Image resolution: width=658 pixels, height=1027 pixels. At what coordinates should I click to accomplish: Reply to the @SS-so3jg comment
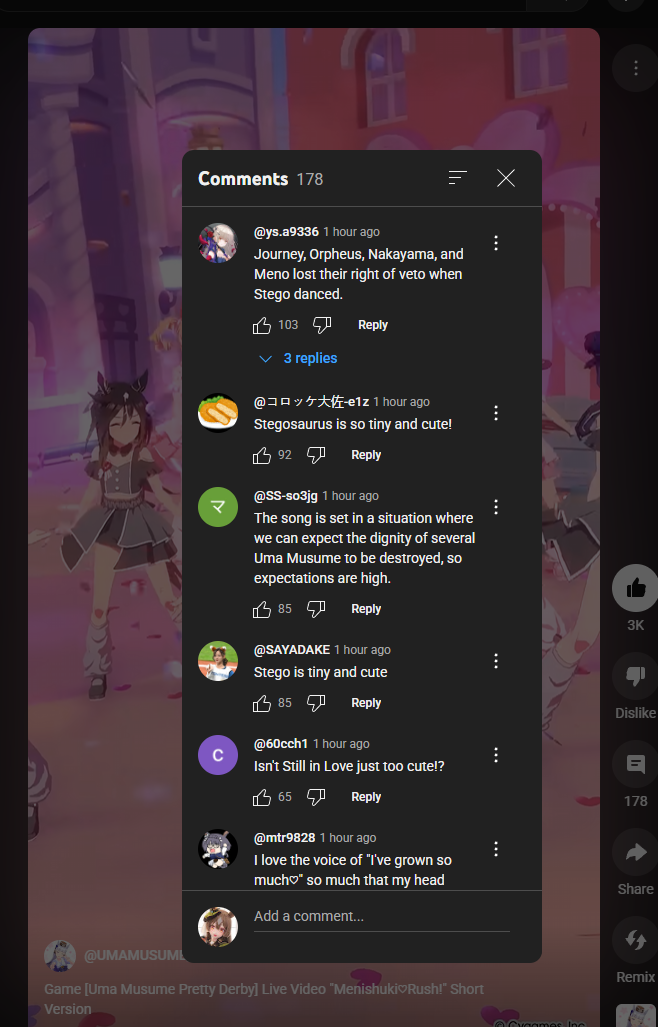(366, 609)
